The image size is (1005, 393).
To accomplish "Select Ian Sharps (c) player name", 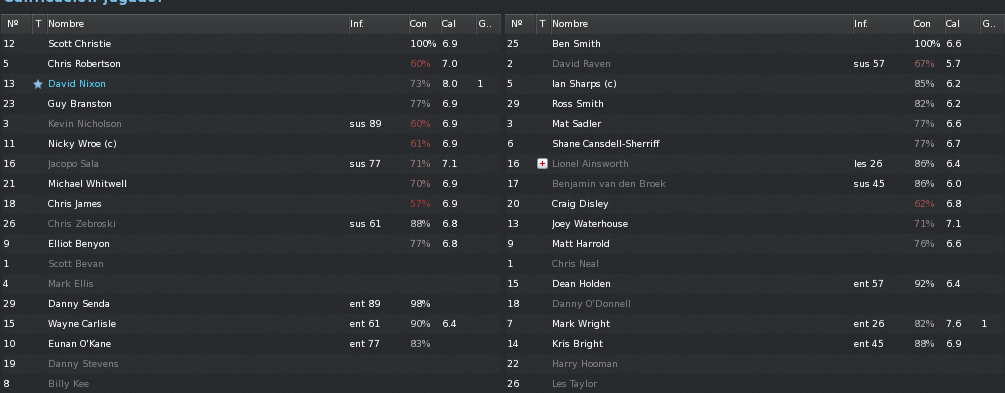I will point(584,84).
